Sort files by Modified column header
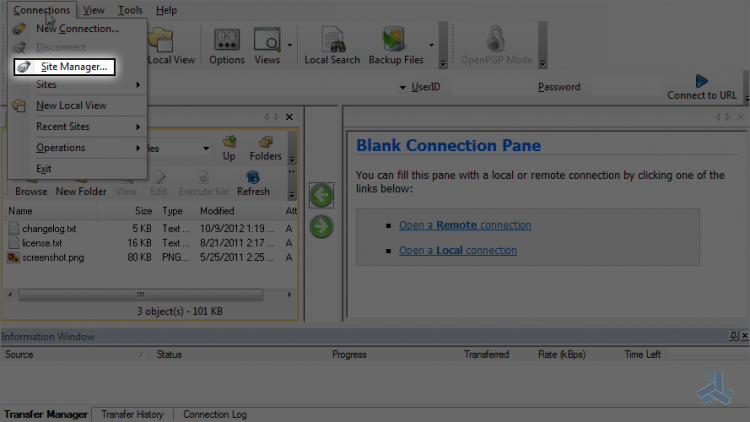This screenshot has width=750, height=422. point(237,211)
